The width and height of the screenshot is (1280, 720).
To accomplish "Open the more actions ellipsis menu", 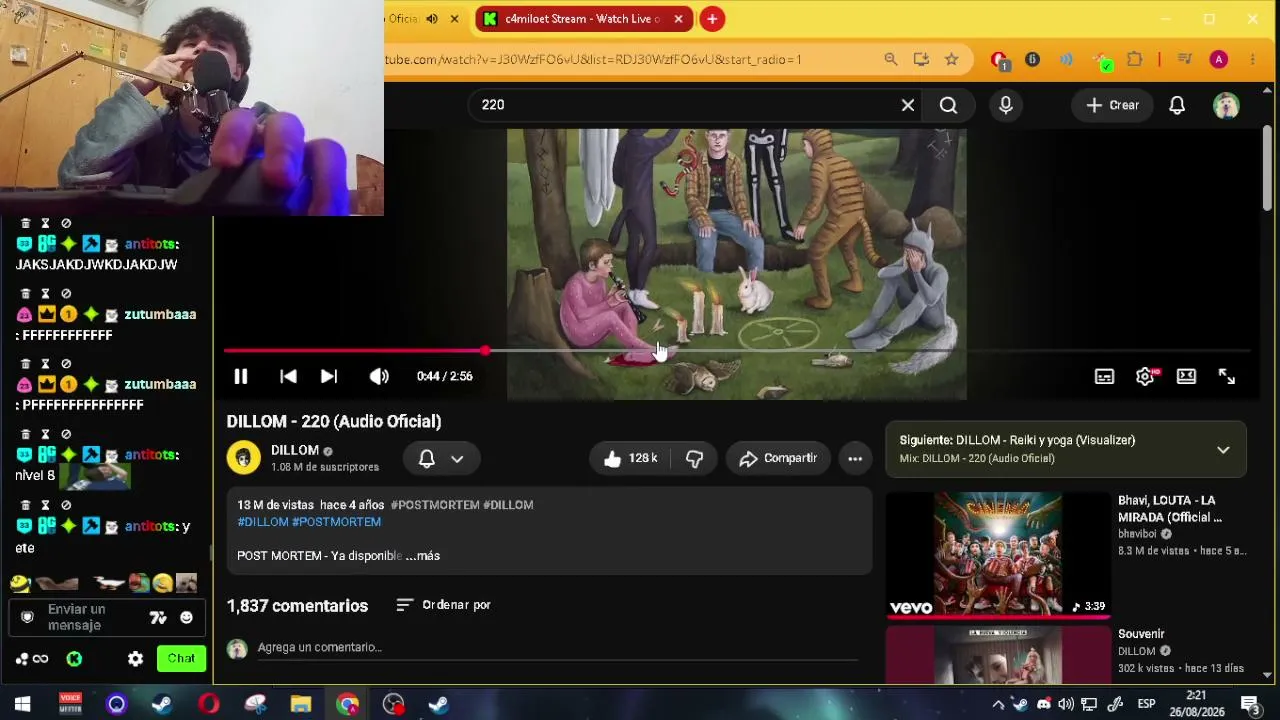I will click(855, 458).
